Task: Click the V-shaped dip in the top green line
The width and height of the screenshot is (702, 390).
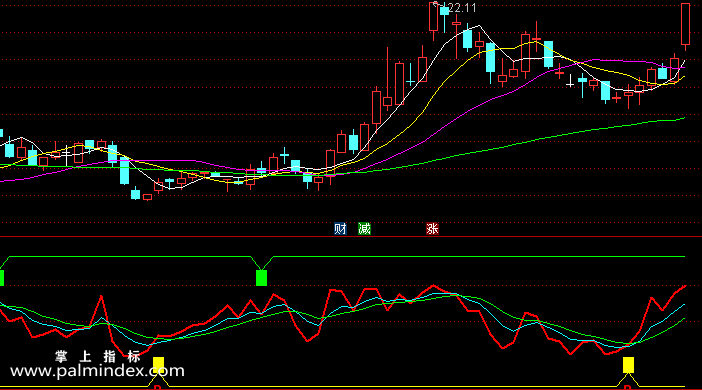Action: point(262,263)
